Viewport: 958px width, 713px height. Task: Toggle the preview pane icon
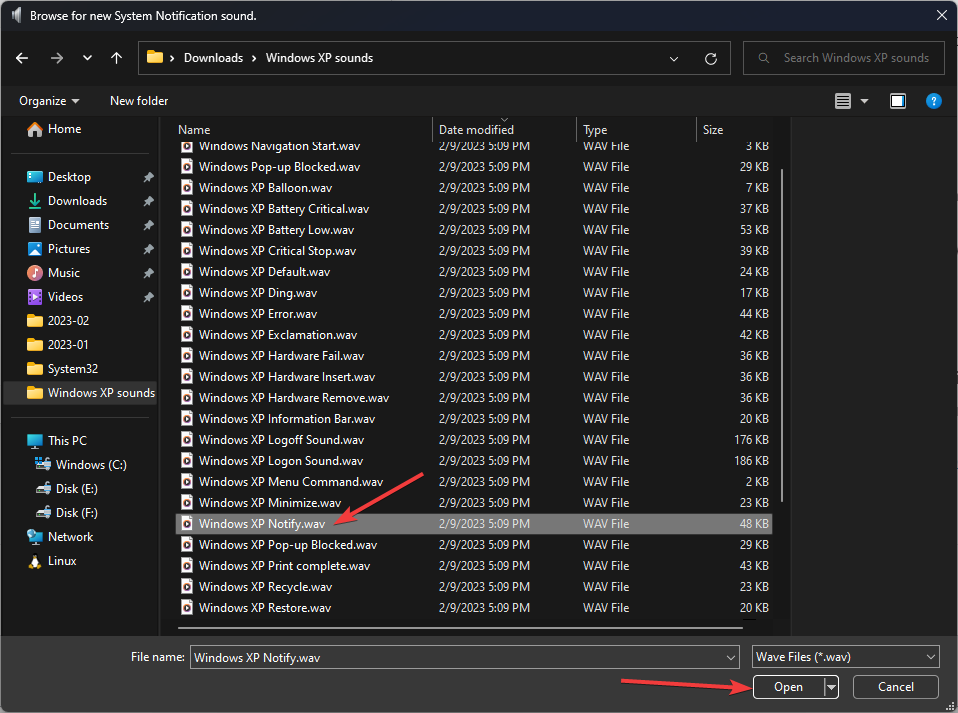point(898,101)
